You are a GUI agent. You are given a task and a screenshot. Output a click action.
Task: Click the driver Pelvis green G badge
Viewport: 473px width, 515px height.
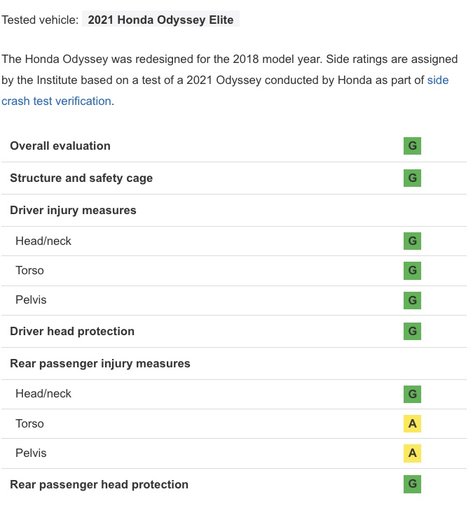(412, 300)
